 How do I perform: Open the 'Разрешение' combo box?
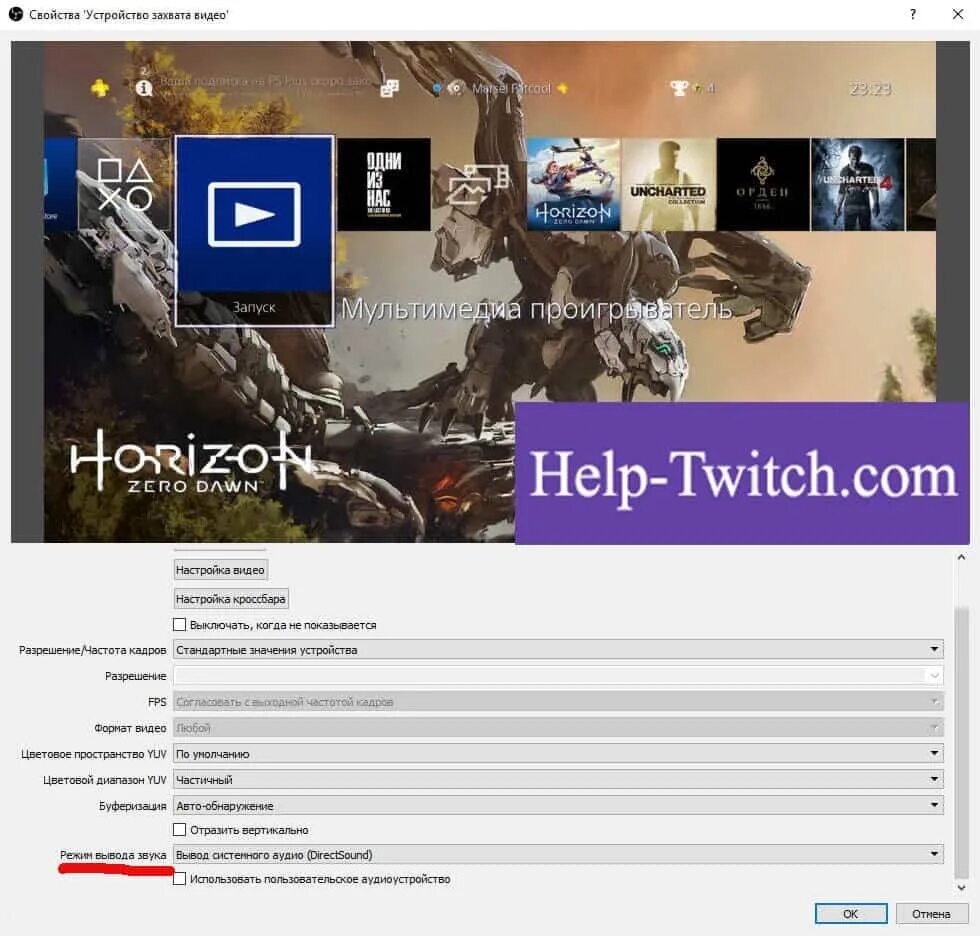tap(558, 675)
